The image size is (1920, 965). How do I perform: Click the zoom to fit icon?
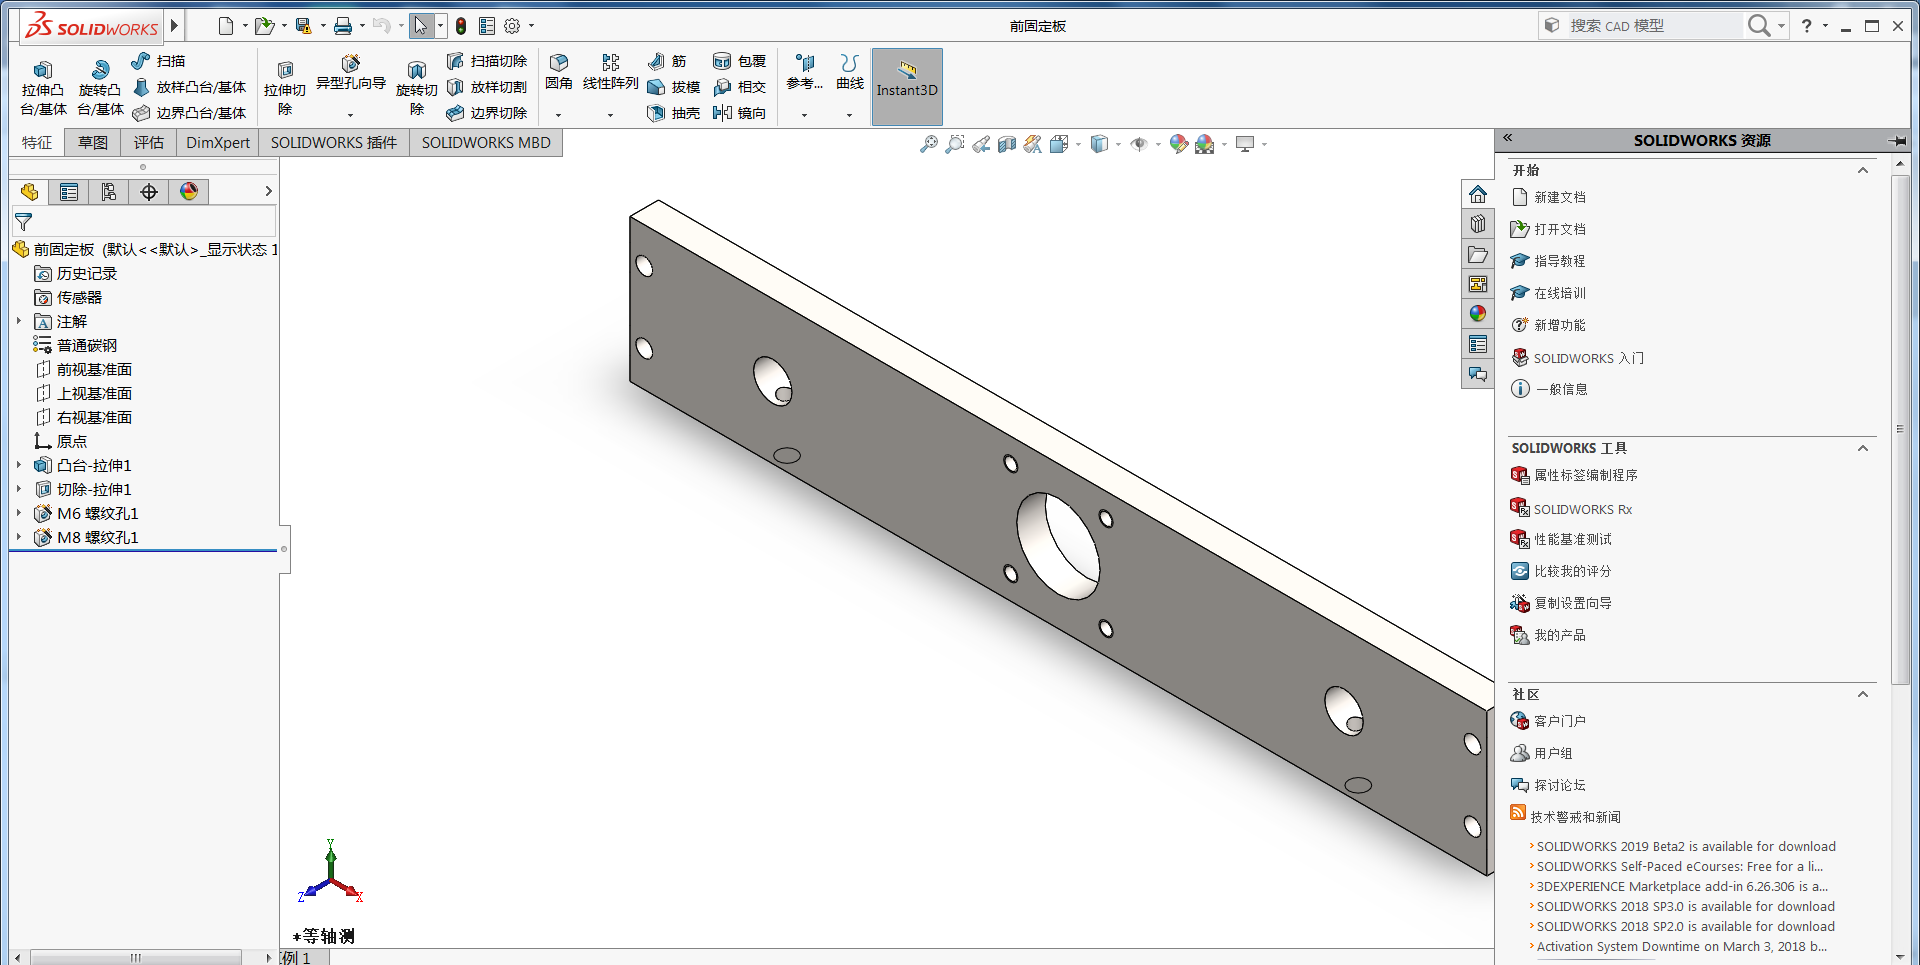pos(930,144)
